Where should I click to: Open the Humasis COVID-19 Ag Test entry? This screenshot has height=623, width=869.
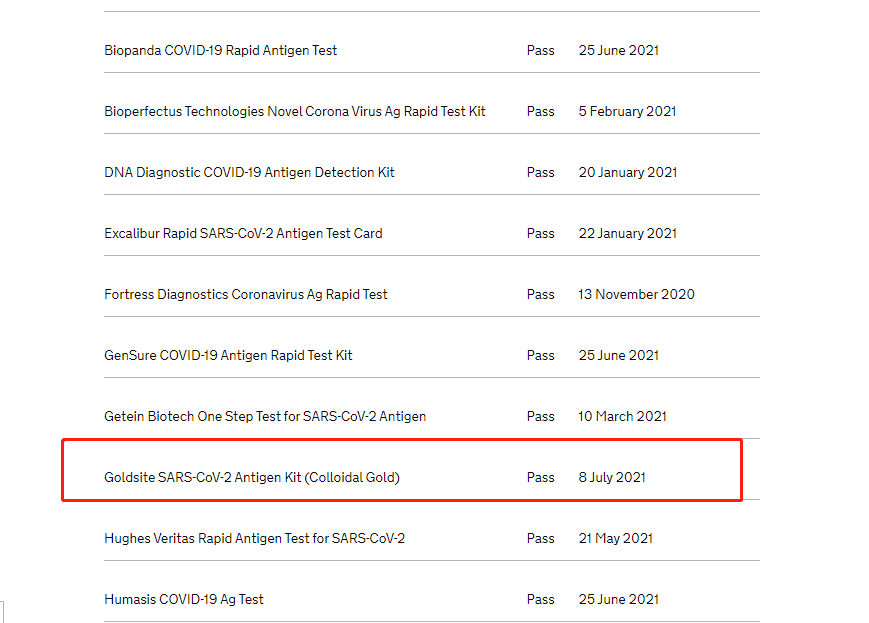click(184, 599)
